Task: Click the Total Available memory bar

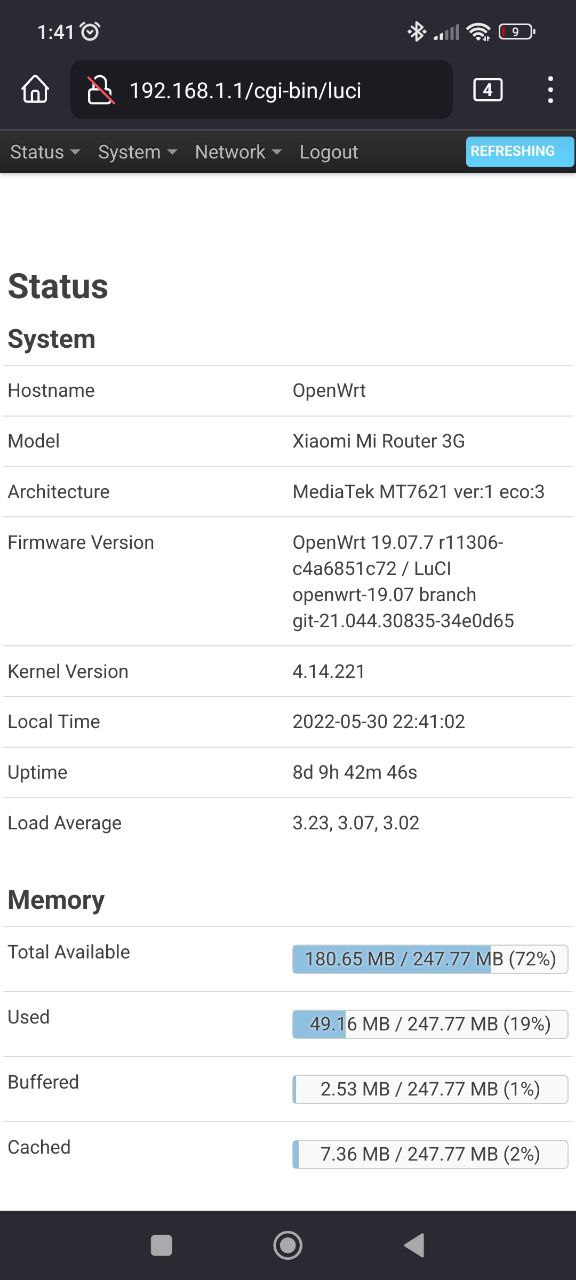Action: 430,959
